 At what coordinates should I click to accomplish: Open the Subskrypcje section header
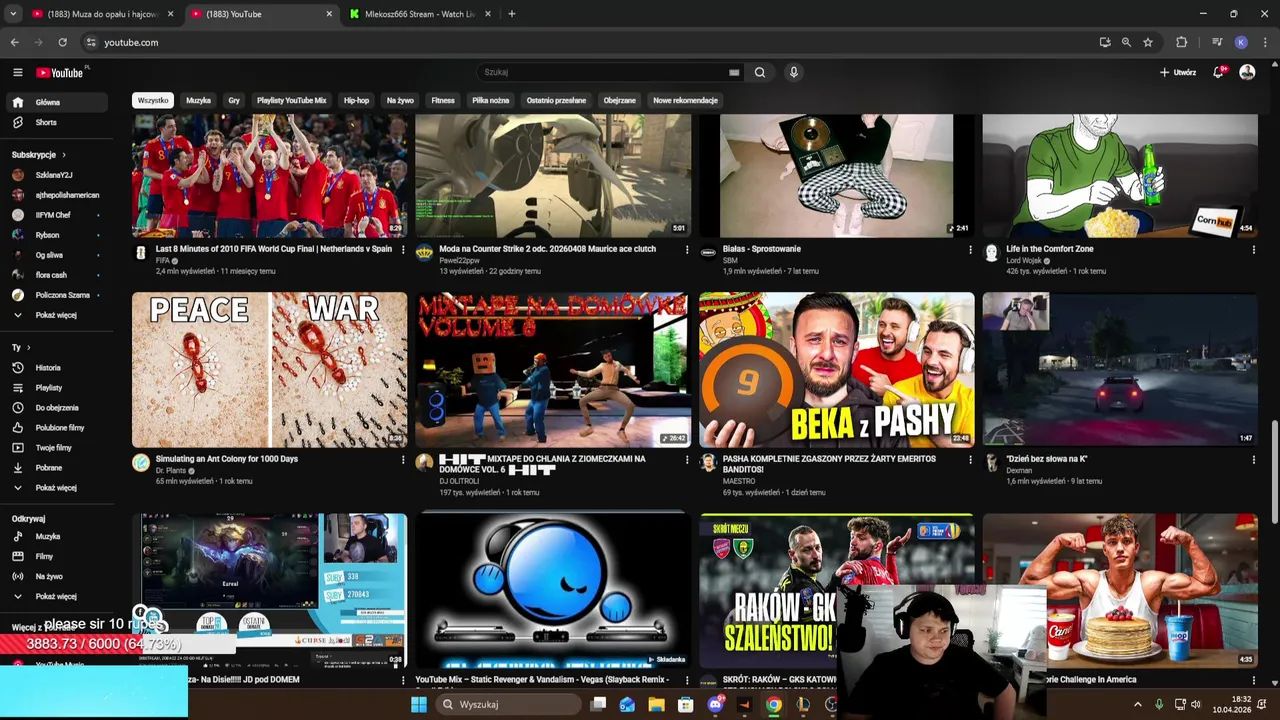click(38, 155)
